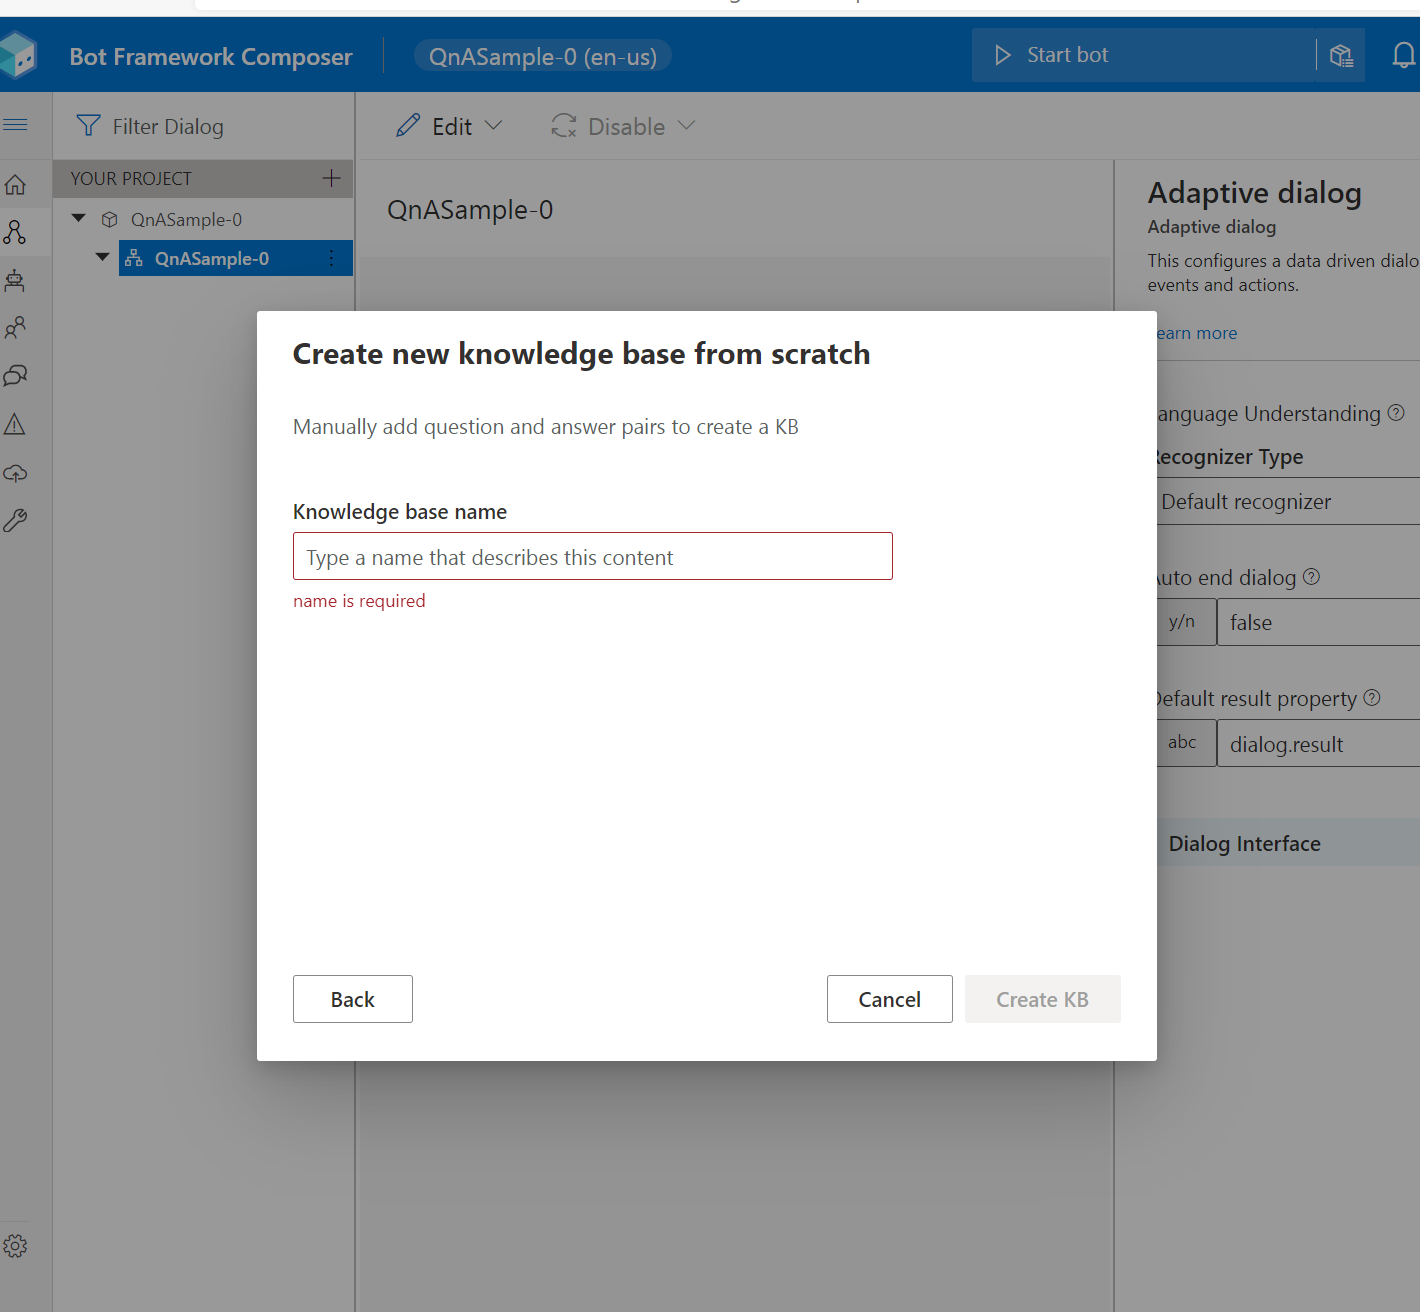
Task: Change the abc type of Default result property
Action: click(1186, 743)
